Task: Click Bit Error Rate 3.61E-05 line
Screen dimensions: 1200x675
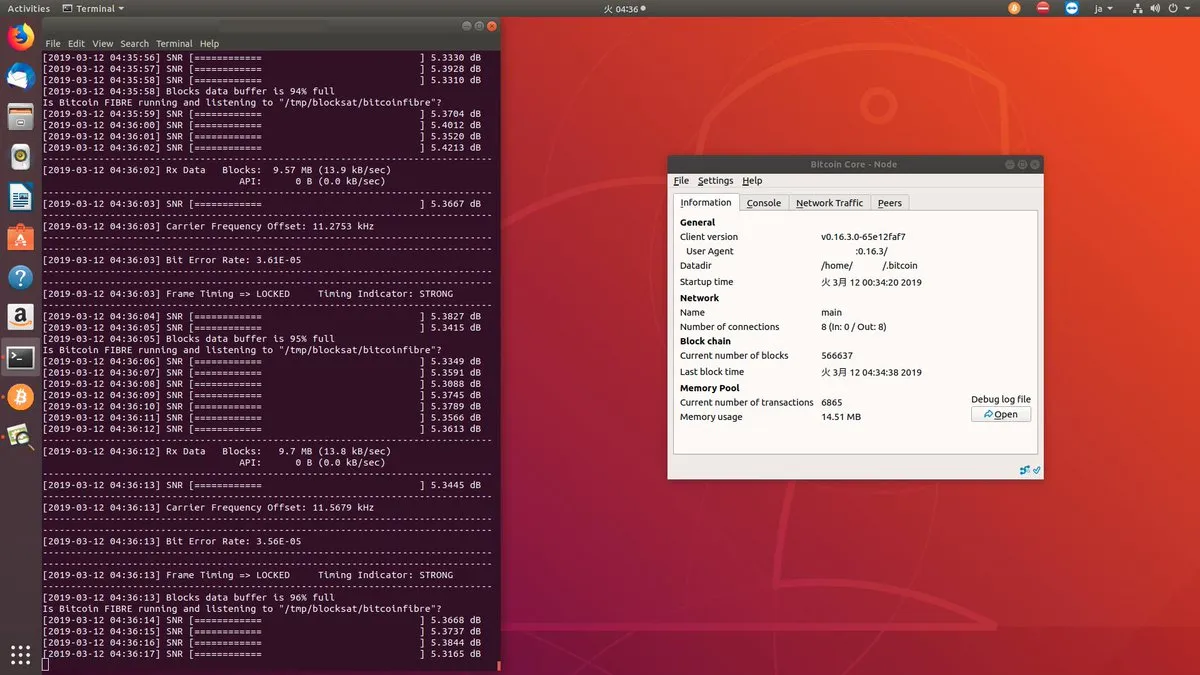Action: (171, 260)
